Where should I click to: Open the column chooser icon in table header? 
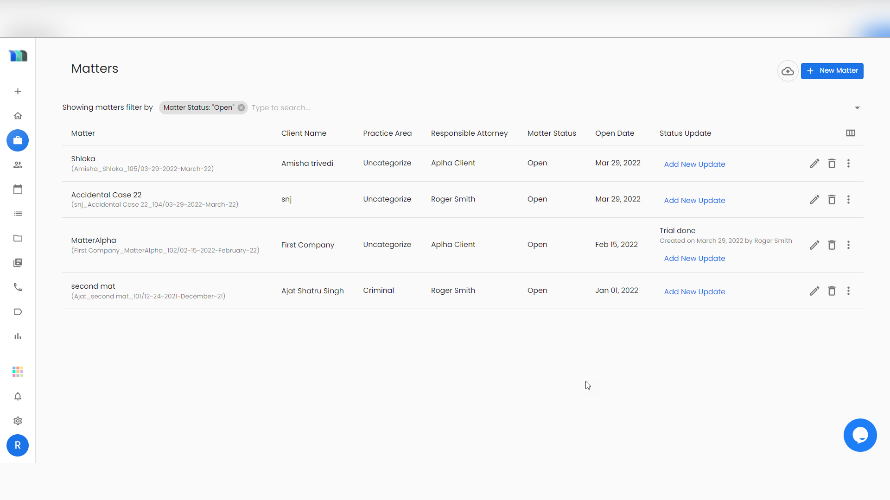pyautogui.click(x=850, y=133)
